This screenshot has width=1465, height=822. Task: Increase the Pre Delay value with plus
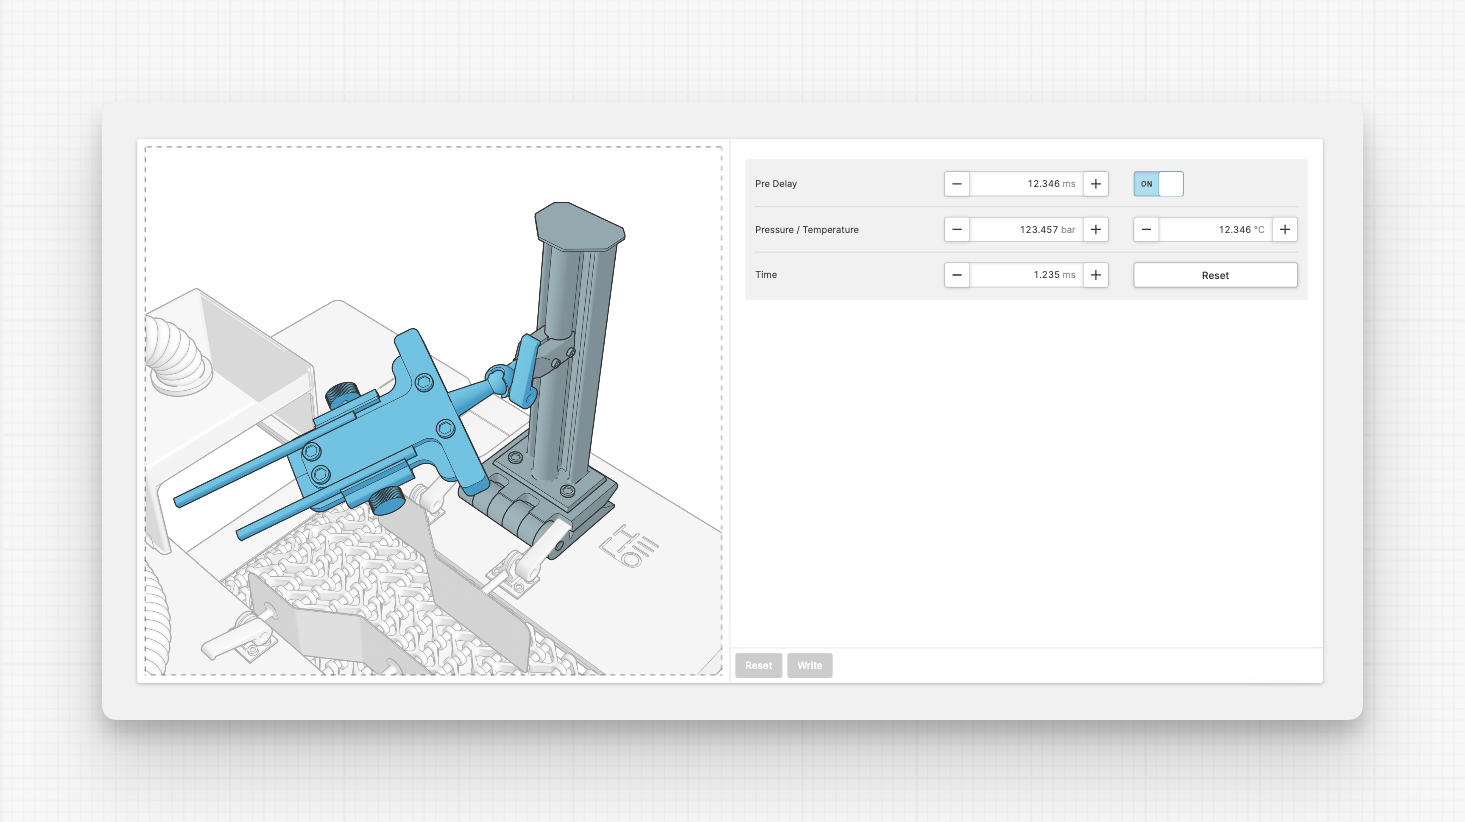[1096, 184]
